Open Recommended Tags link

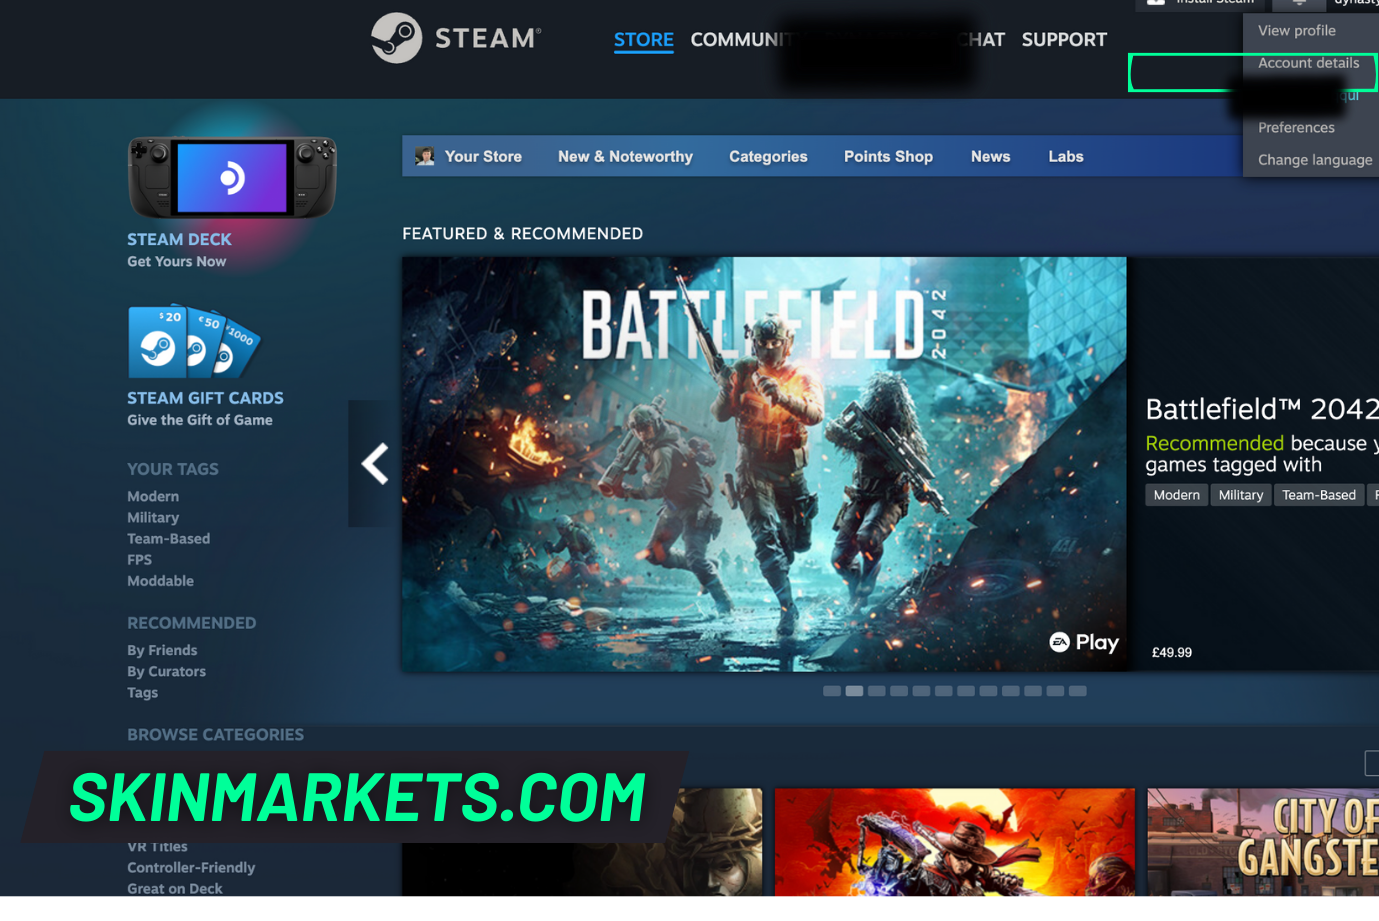pos(142,693)
